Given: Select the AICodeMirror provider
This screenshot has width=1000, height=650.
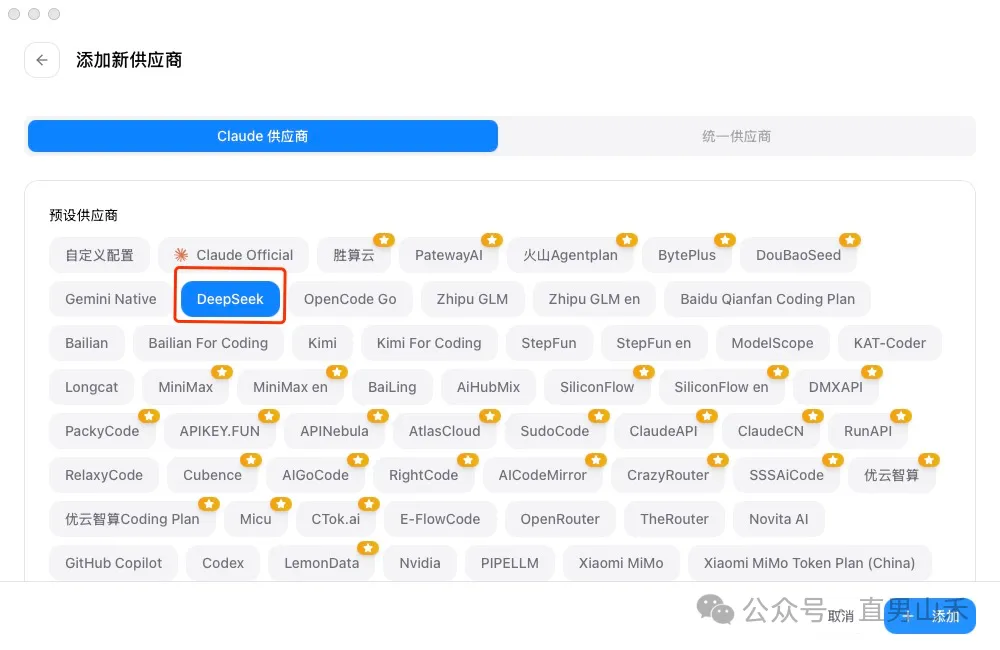Looking at the screenshot, I should tap(543, 475).
